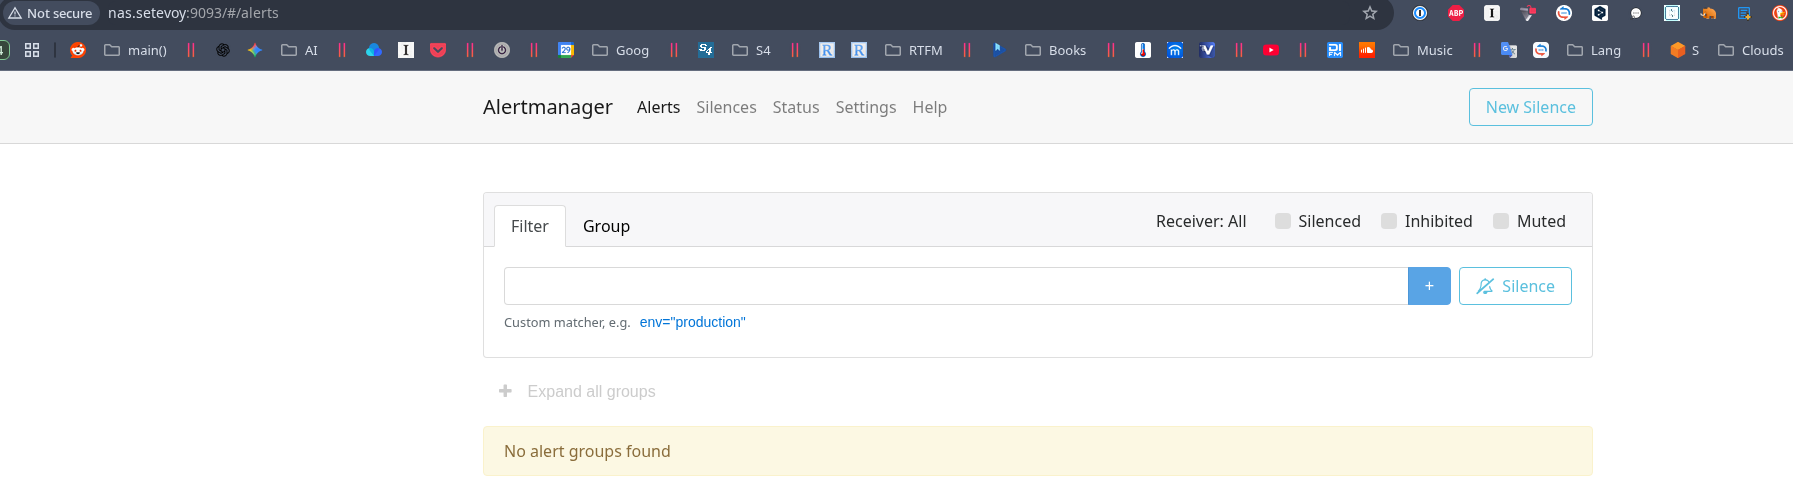Open the Receiver: All dropdown
This screenshot has height=500, width=1793.
[x=1201, y=221]
